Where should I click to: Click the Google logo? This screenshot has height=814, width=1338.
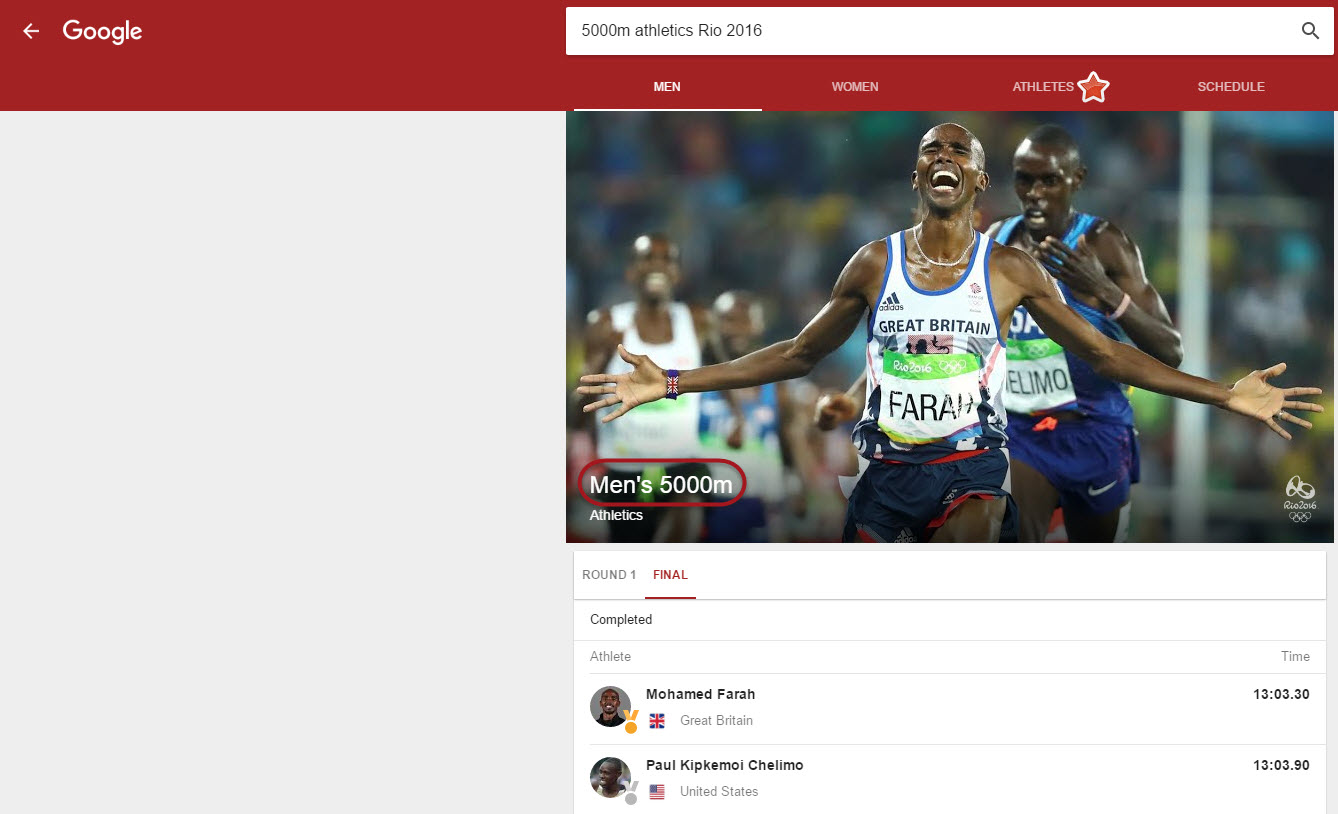(x=102, y=31)
